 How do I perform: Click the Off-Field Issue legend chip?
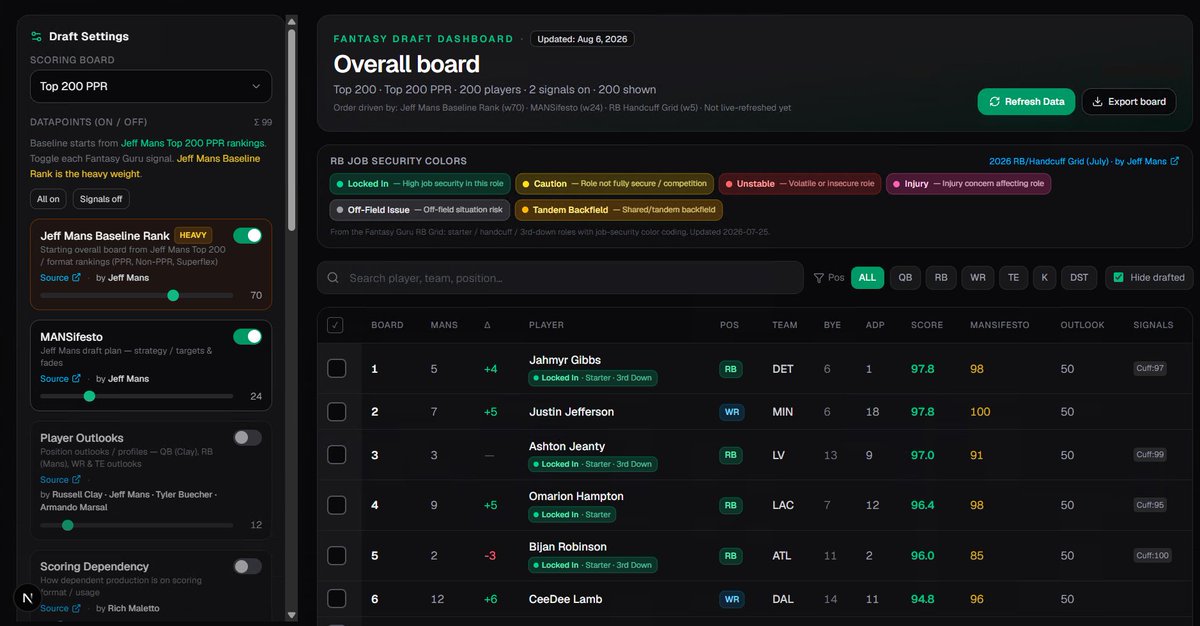(x=420, y=210)
